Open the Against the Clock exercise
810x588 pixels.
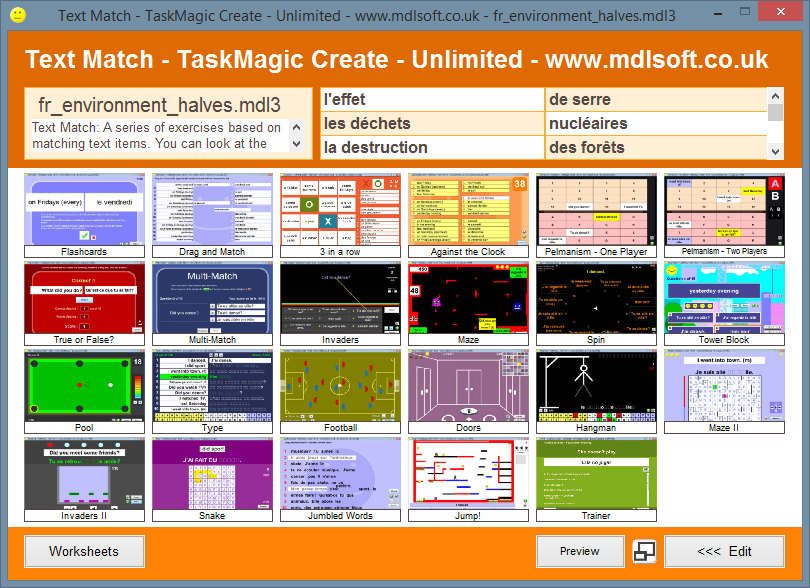469,215
